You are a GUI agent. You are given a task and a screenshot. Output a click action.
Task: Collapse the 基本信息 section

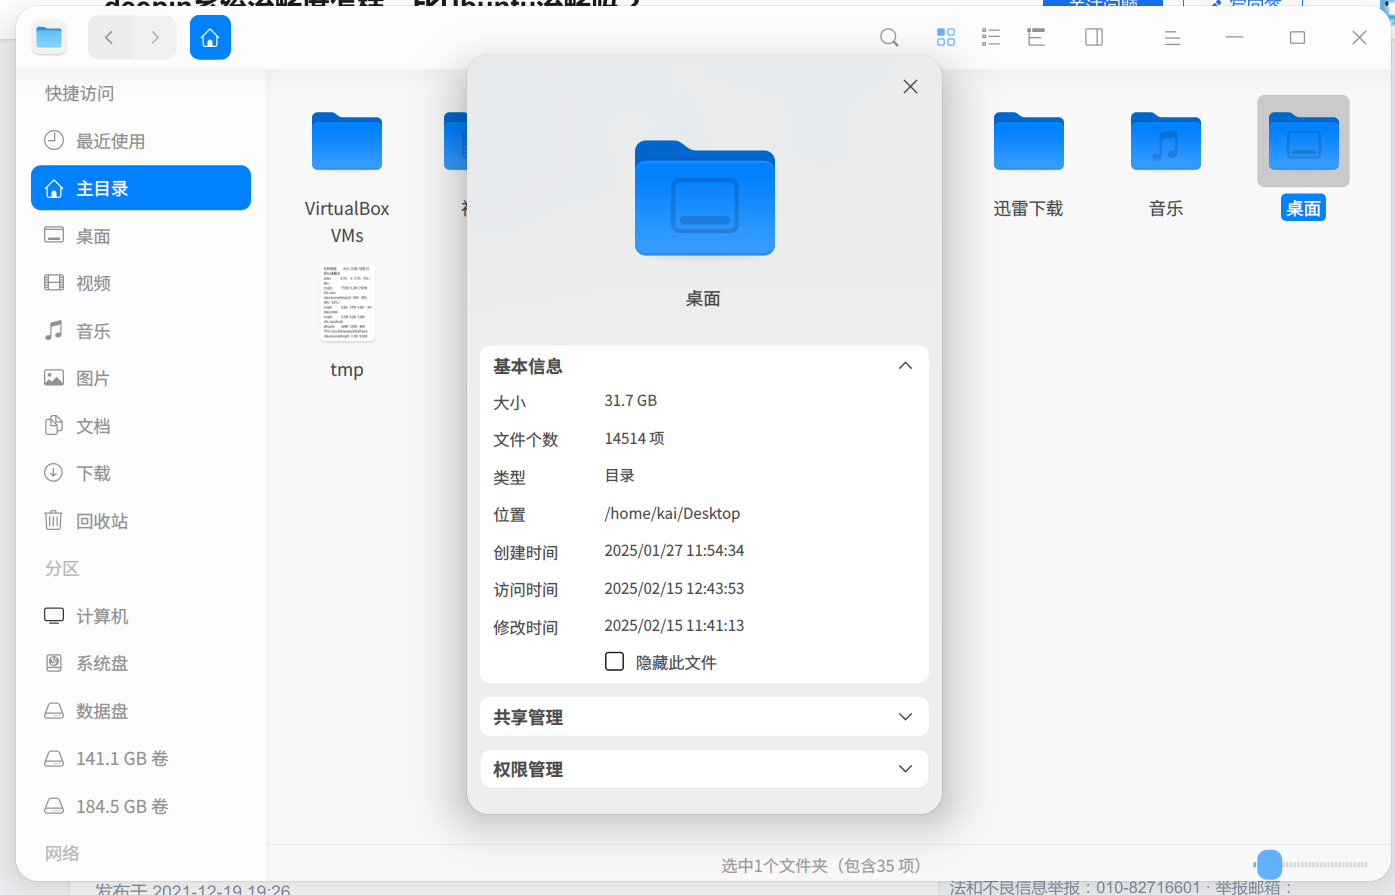tap(905, 366)
